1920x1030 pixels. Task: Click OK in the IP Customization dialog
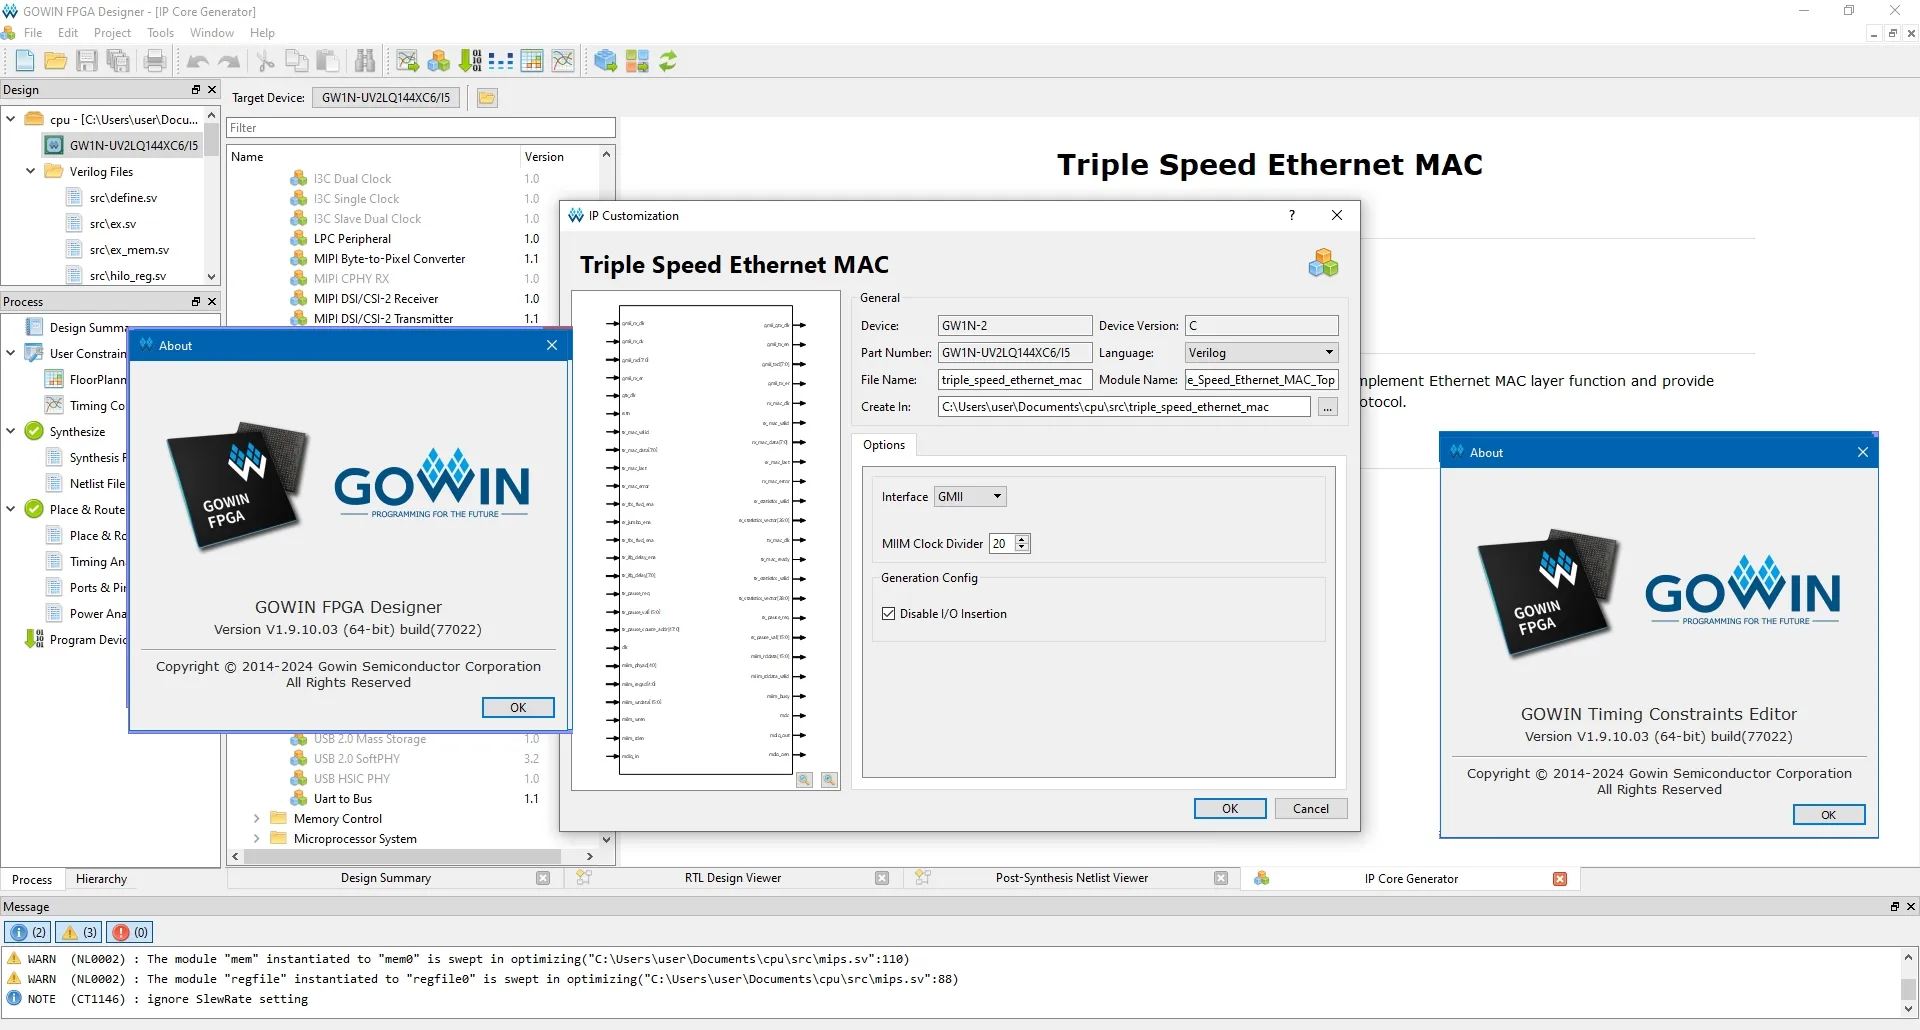click(1230, 809)
